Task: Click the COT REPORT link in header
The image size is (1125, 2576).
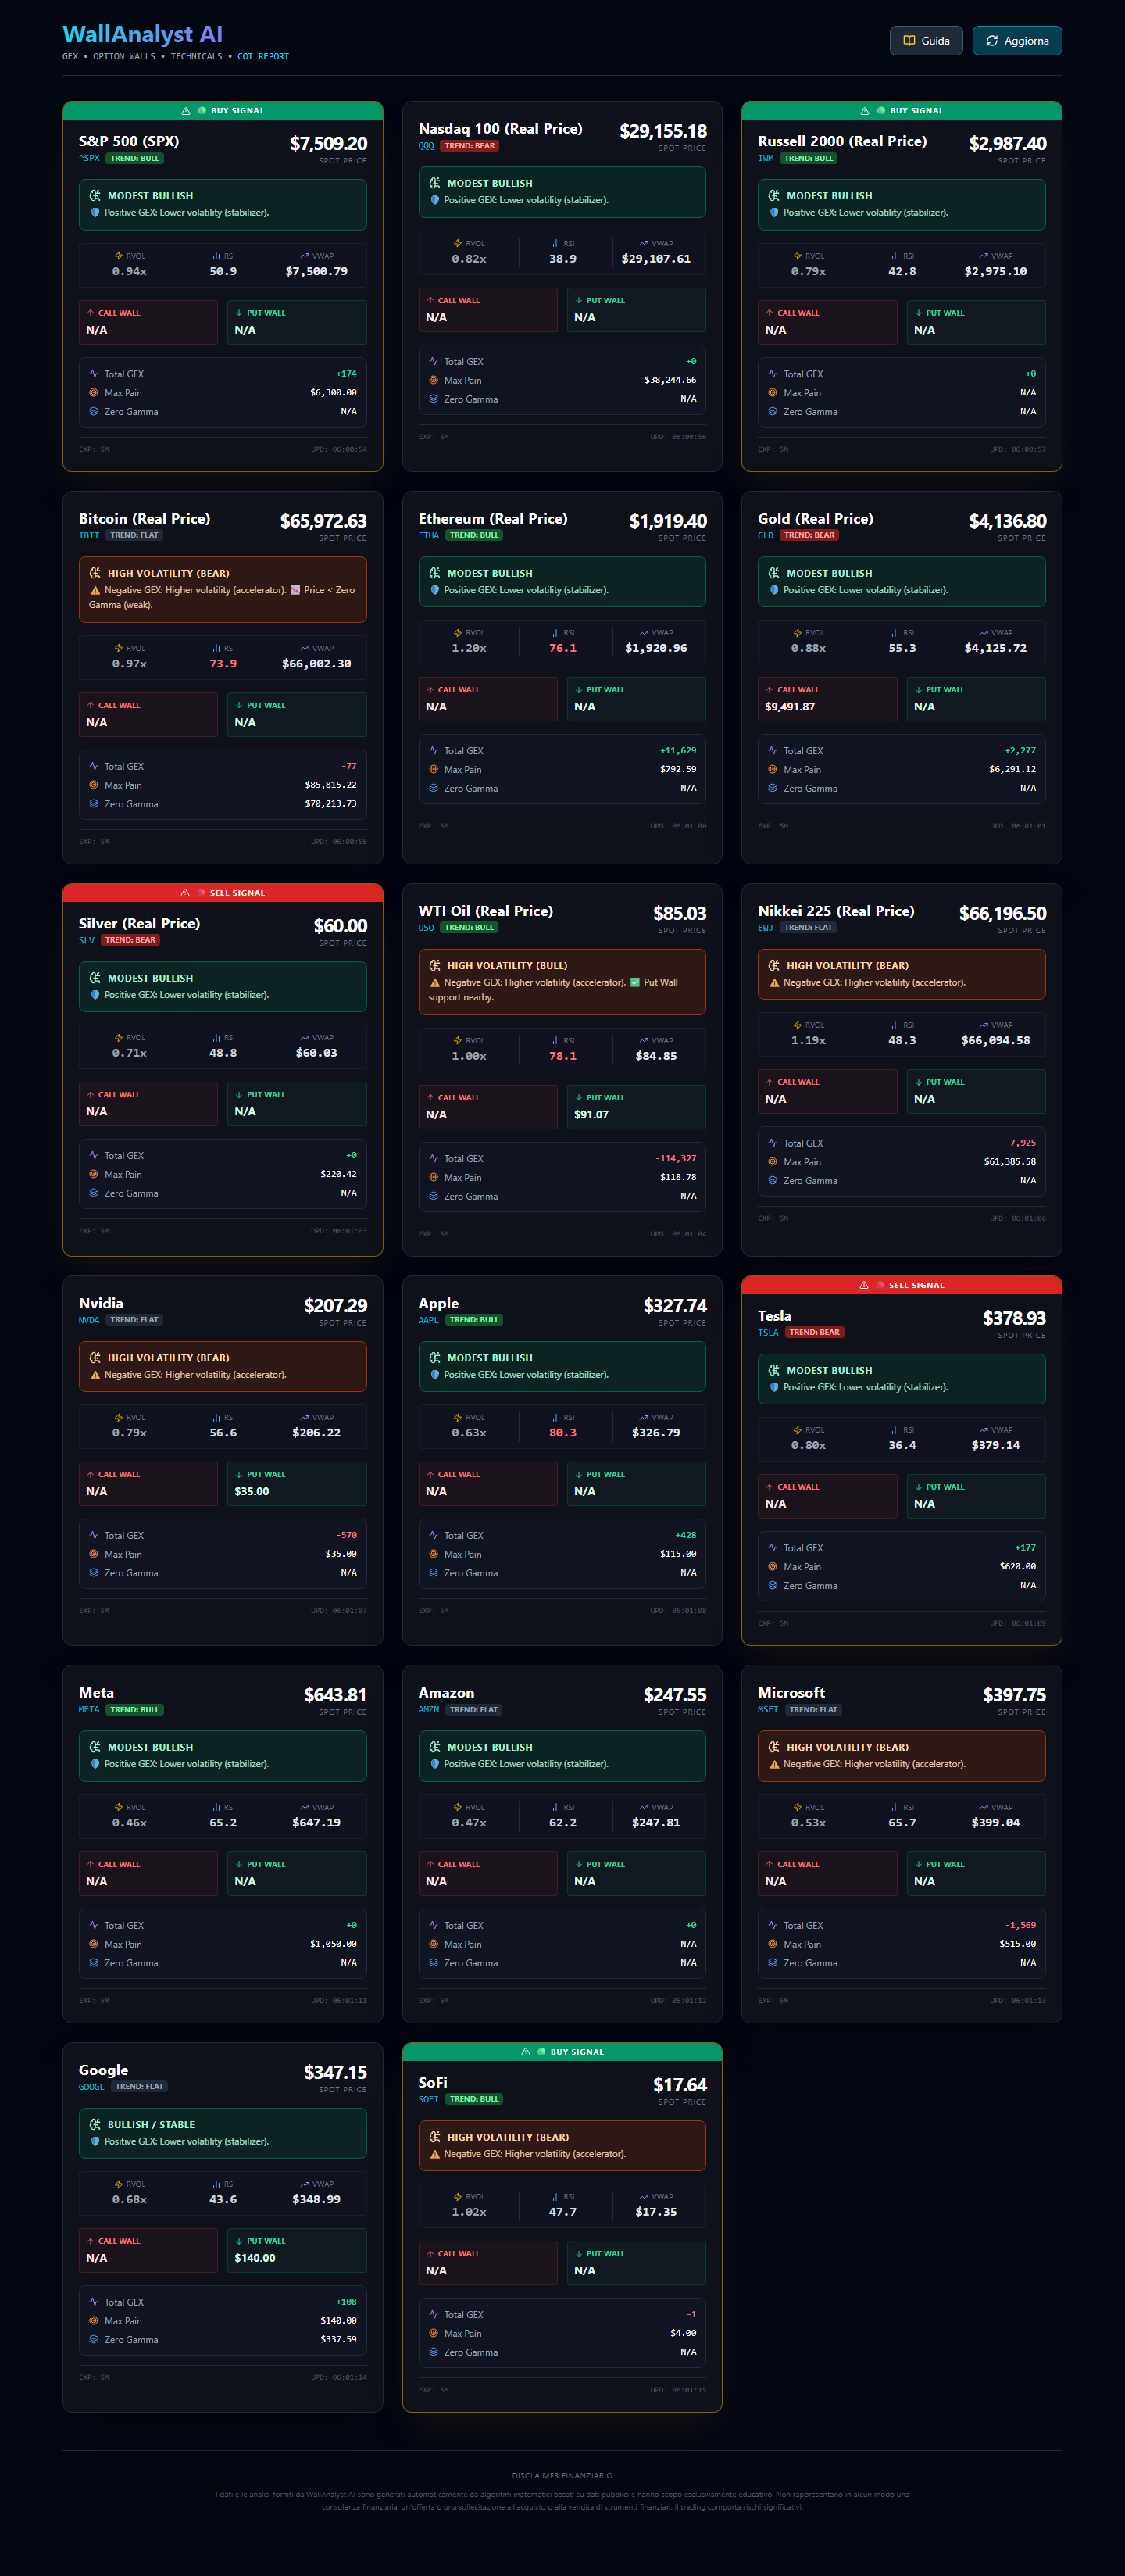Action: click(x=263, y=57)
